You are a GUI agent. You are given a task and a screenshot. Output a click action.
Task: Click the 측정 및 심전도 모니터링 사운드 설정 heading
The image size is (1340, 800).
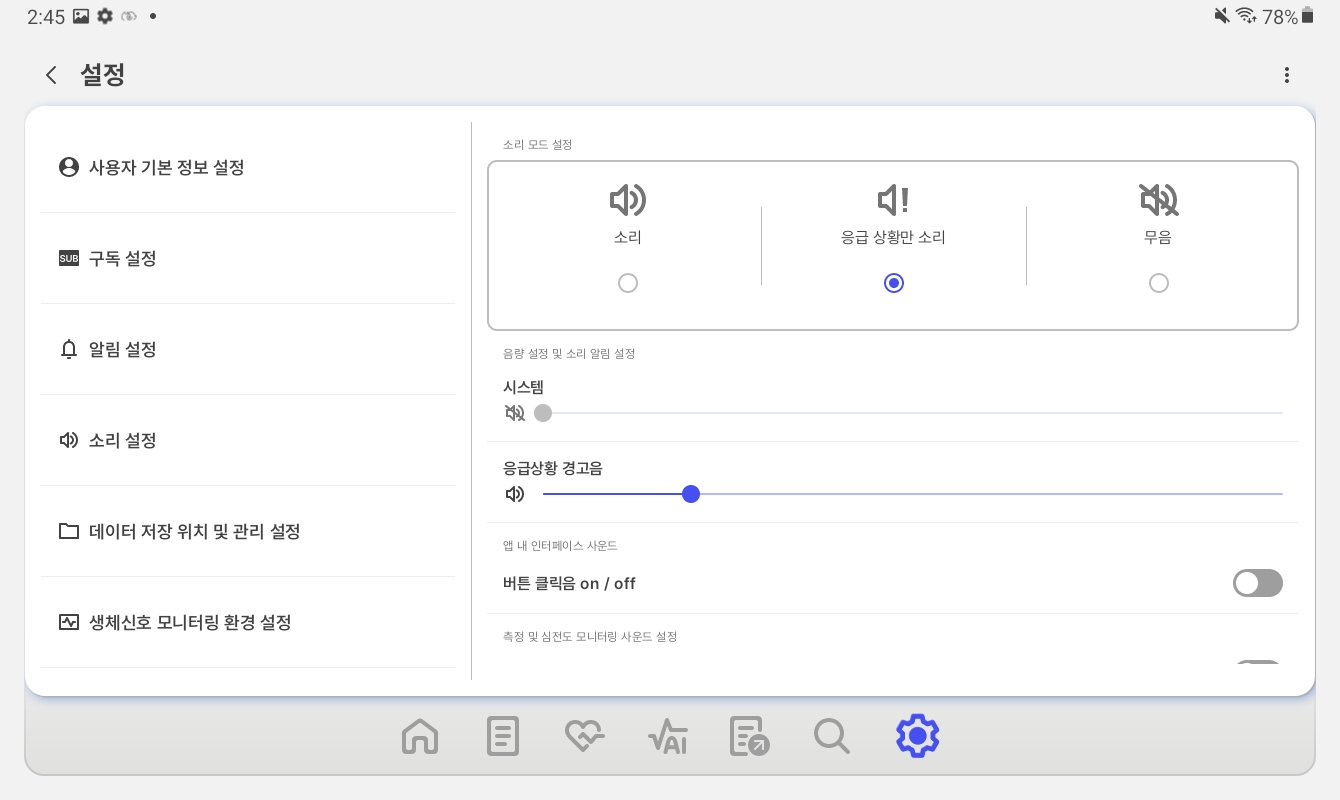[590, 637]
